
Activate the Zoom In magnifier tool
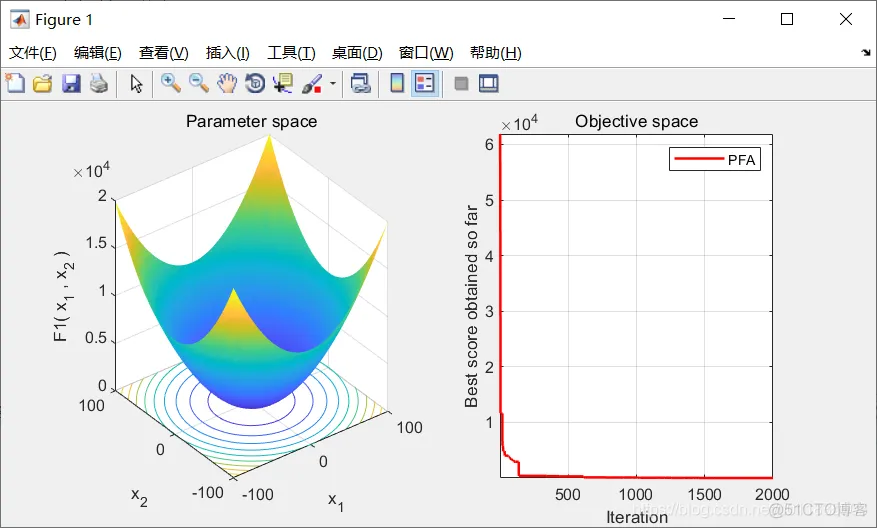[x=171, y=83]
